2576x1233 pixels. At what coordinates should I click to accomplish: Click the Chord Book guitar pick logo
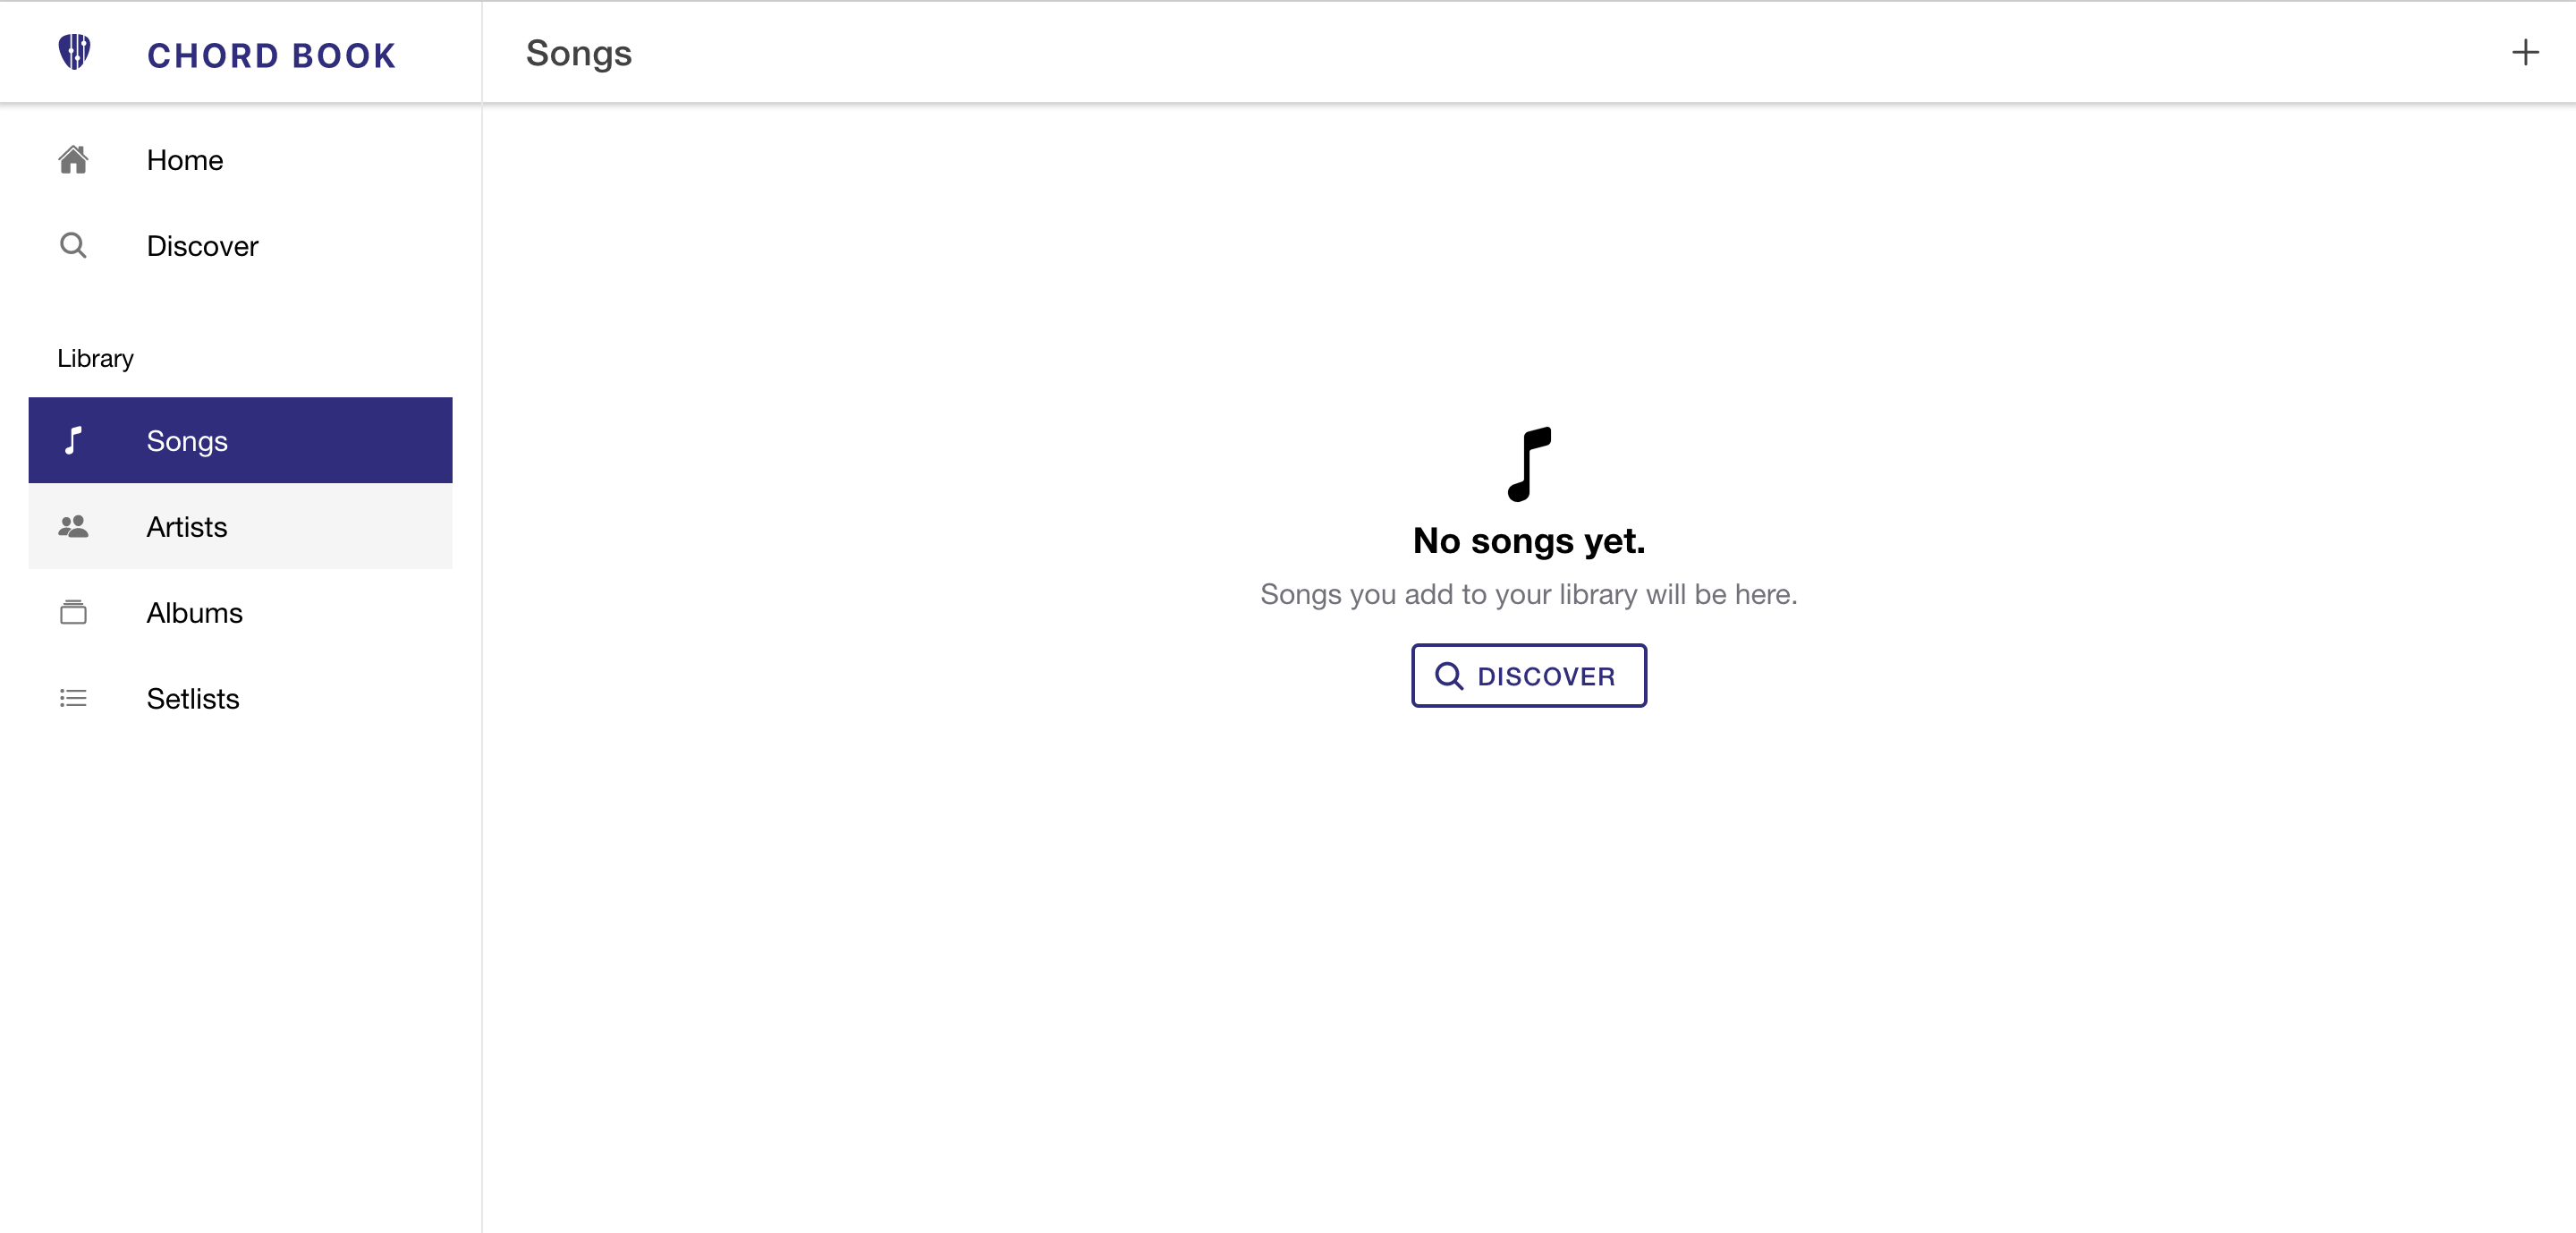tap(74, 52)
